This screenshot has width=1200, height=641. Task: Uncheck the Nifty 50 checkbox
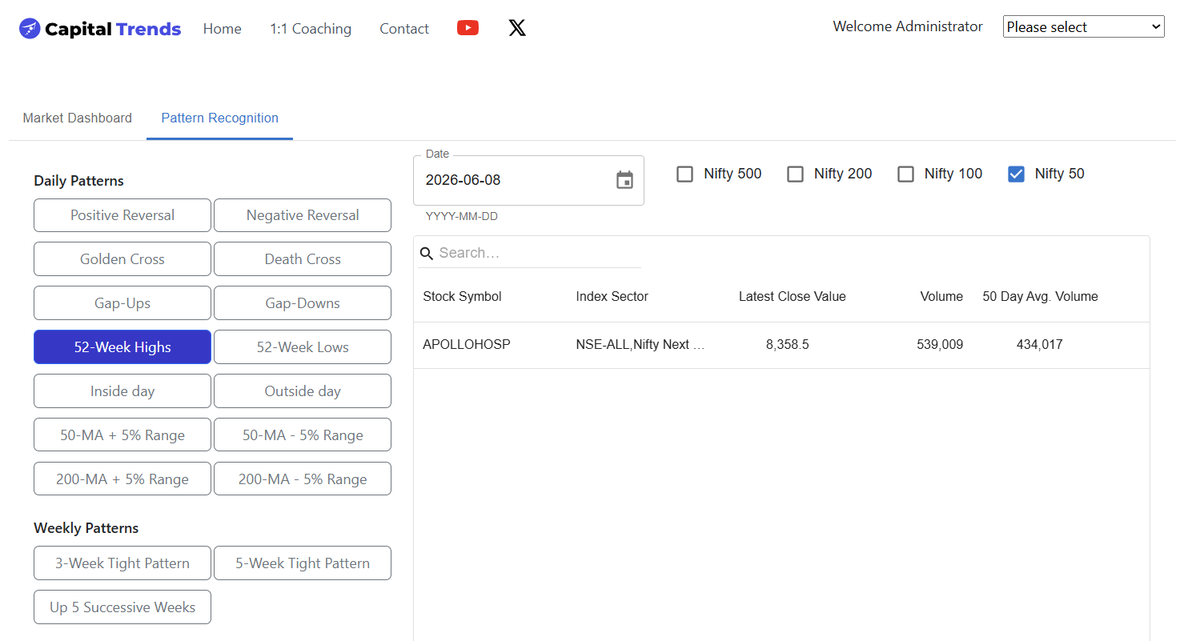1016,174
